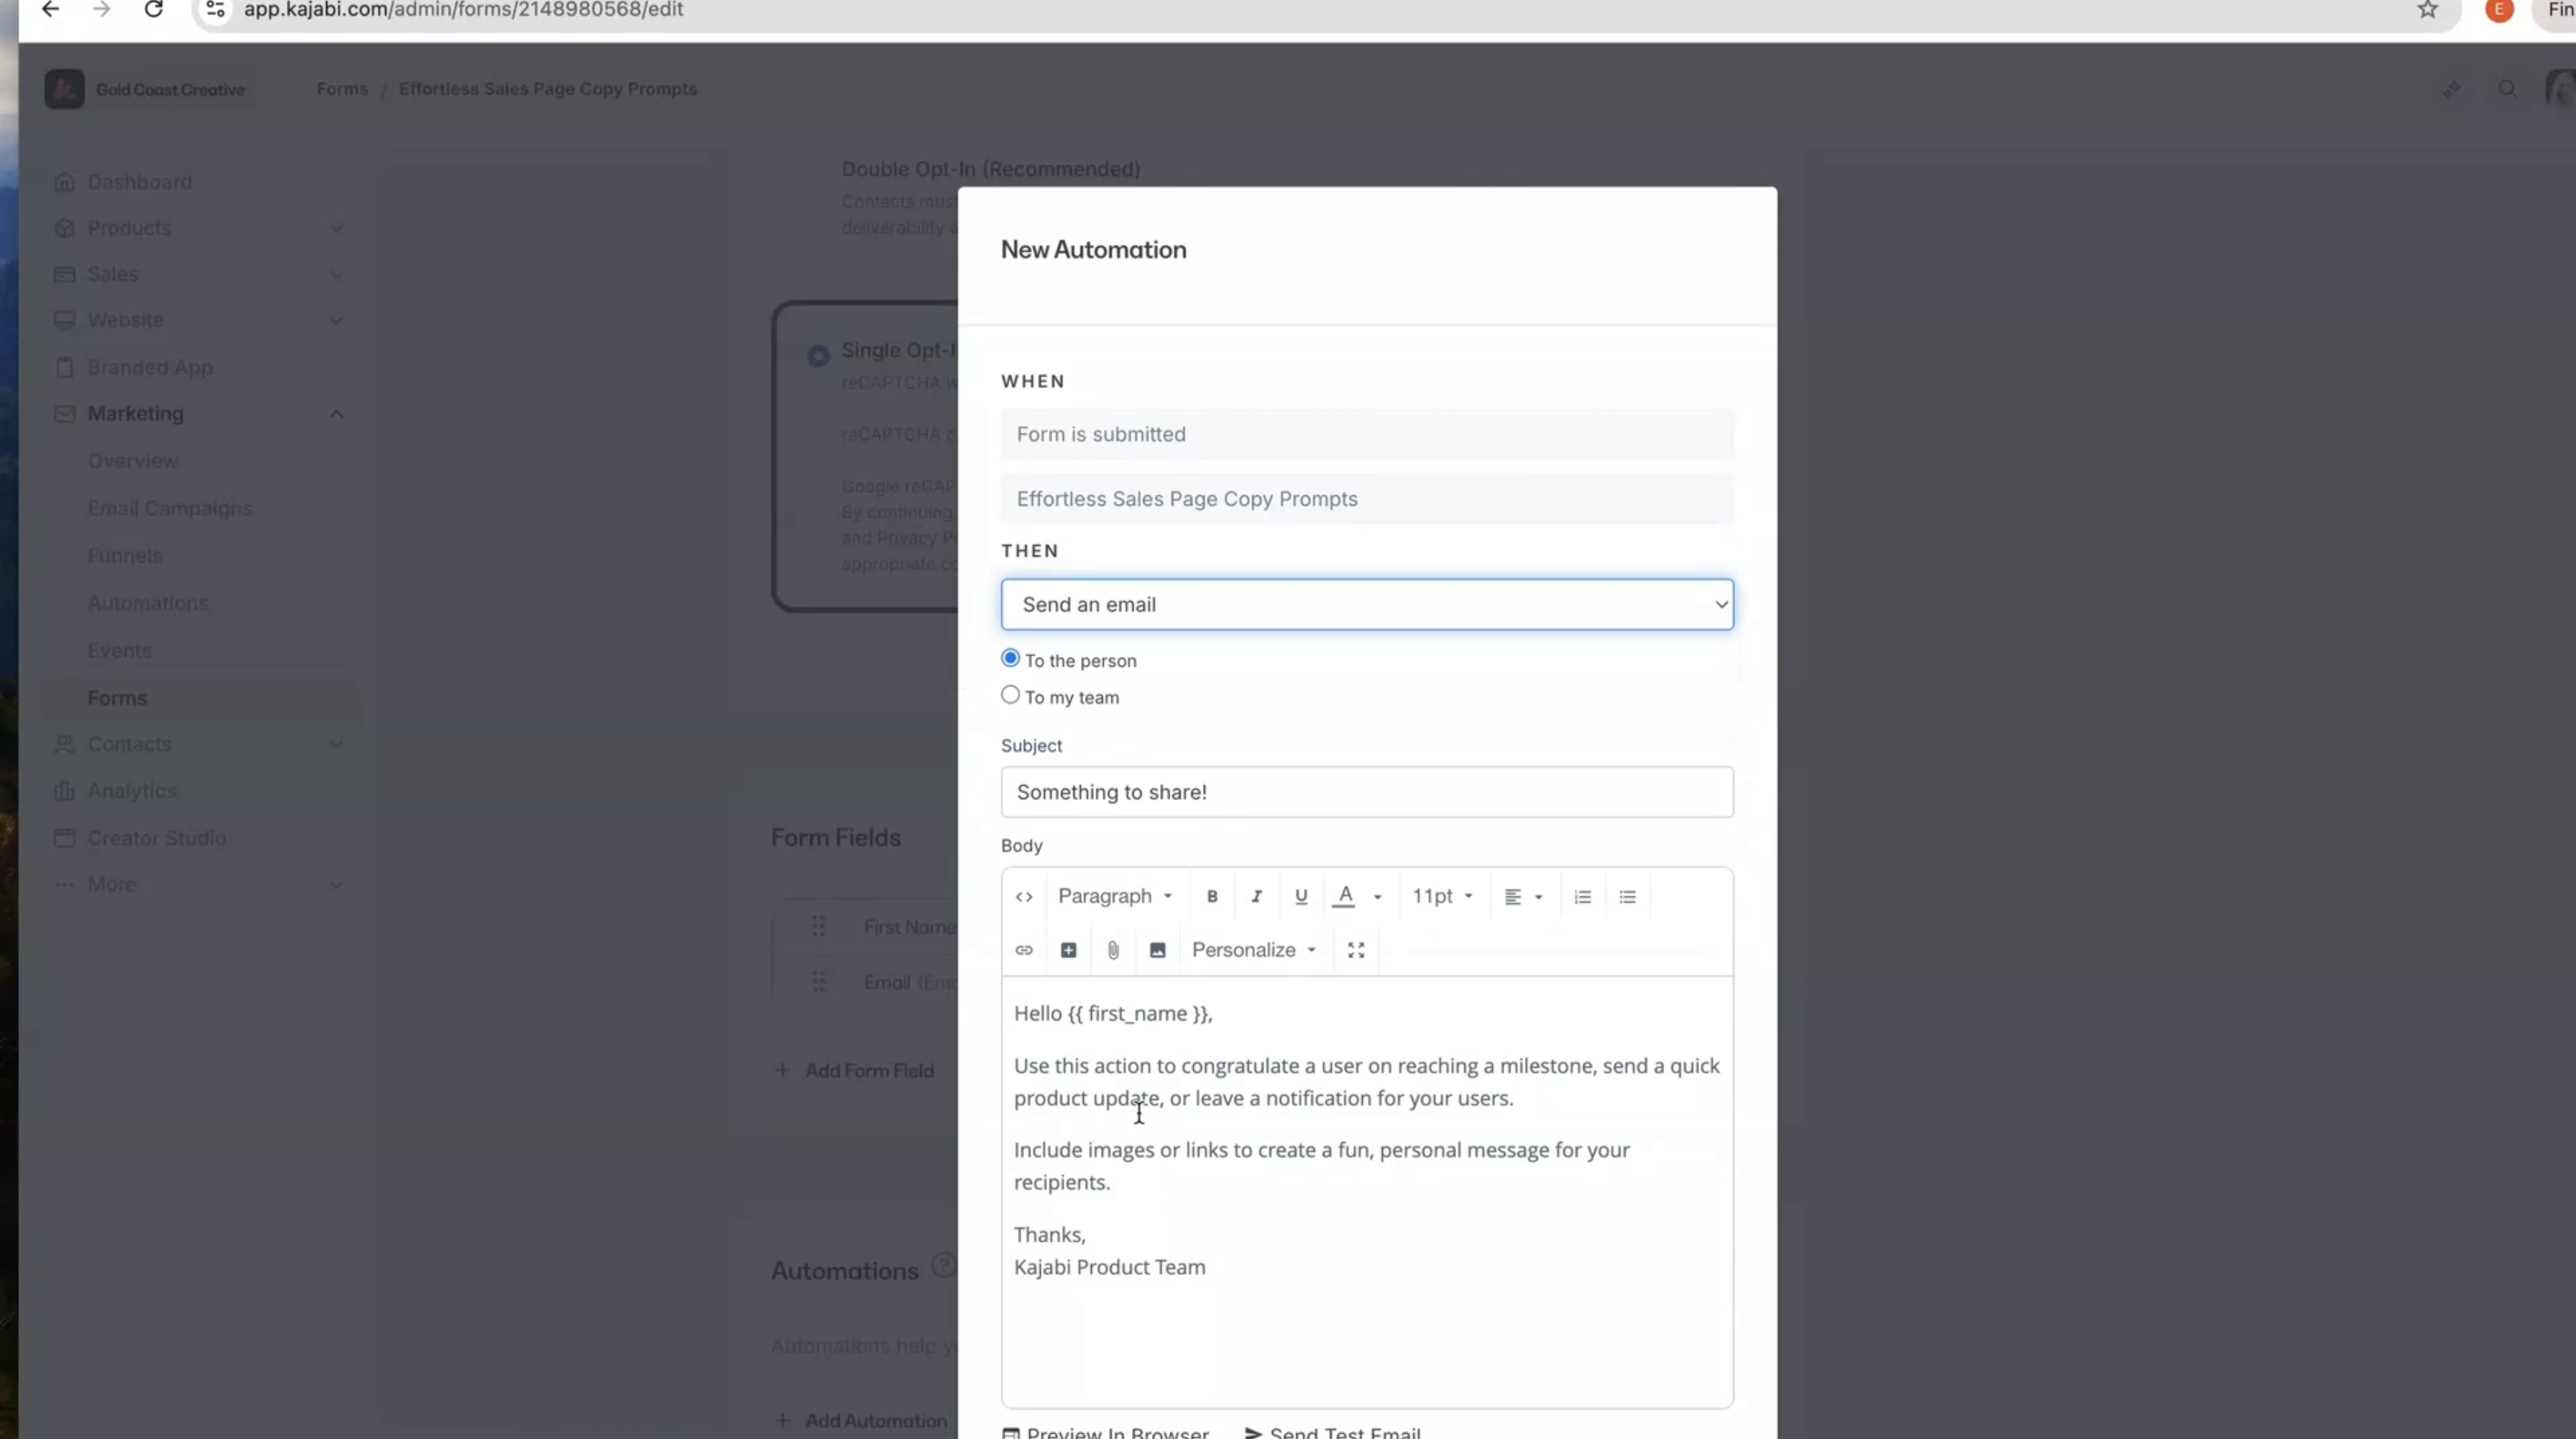Create a numbered list in the body
This screenshot has width=2576, height=1439.
click(1582, 896)
